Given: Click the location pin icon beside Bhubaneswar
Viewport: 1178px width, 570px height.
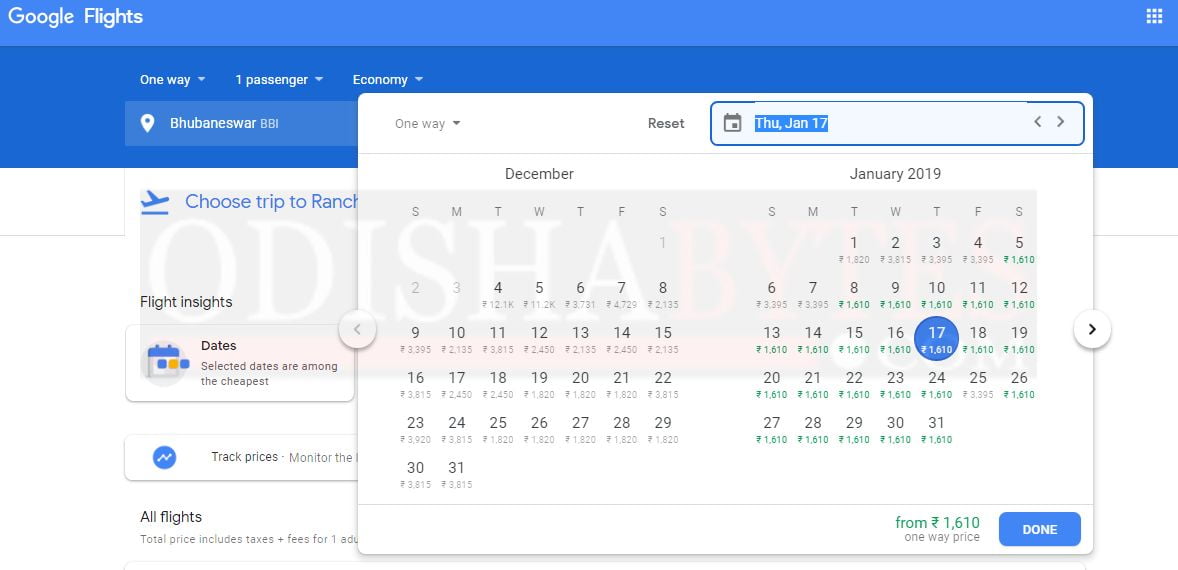Looking at the screenshot, I should click(148, 124).
